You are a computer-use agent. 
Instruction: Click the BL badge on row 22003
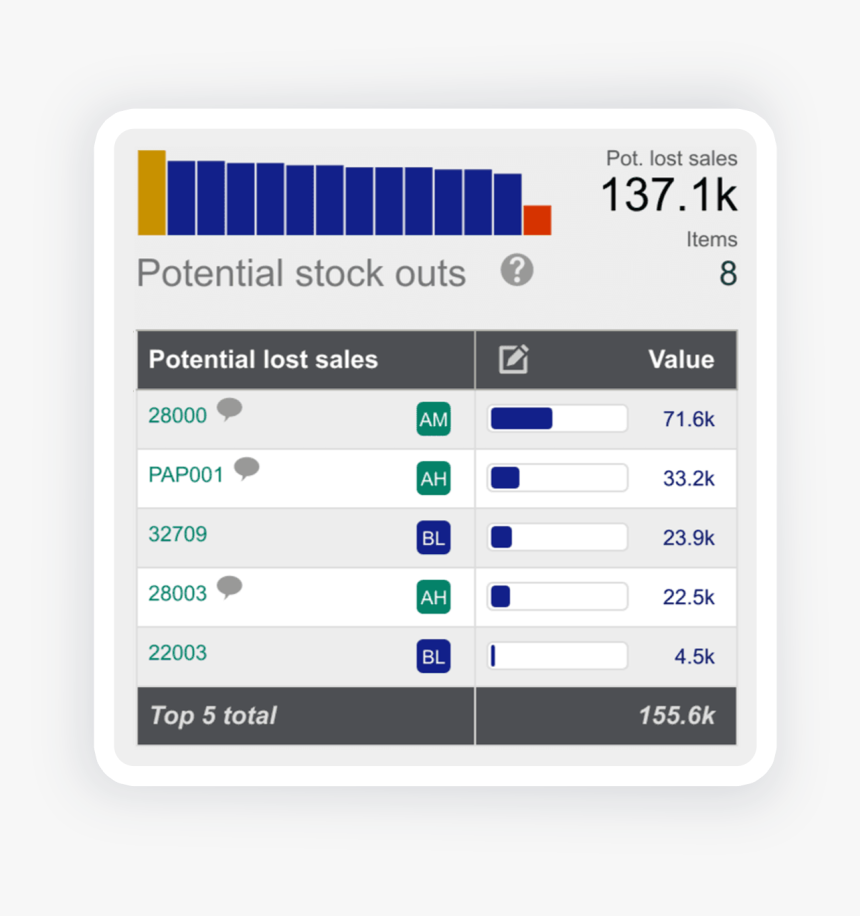pyautogui.click(x=433, y=657)
